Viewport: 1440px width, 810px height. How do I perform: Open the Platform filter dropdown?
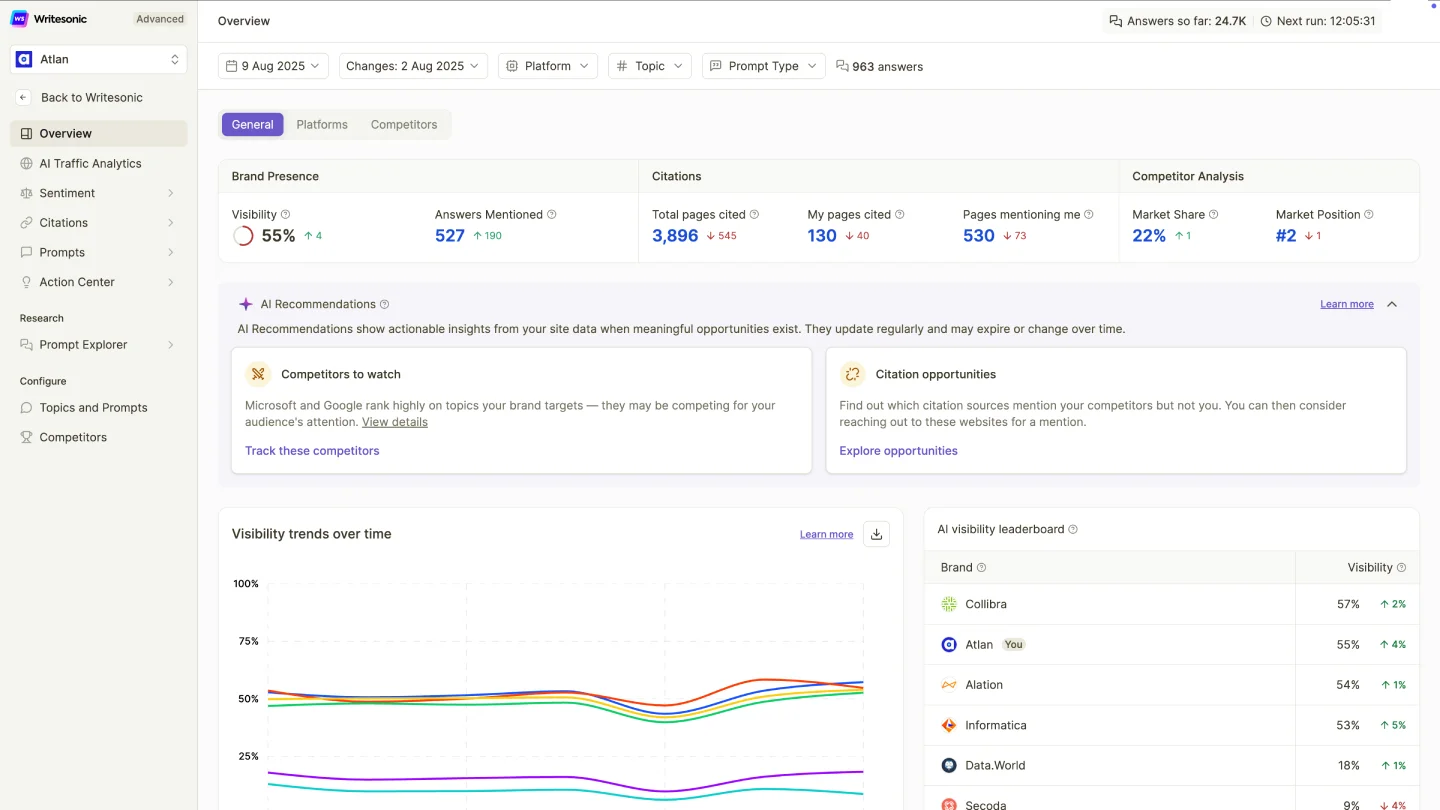(547, 66)
